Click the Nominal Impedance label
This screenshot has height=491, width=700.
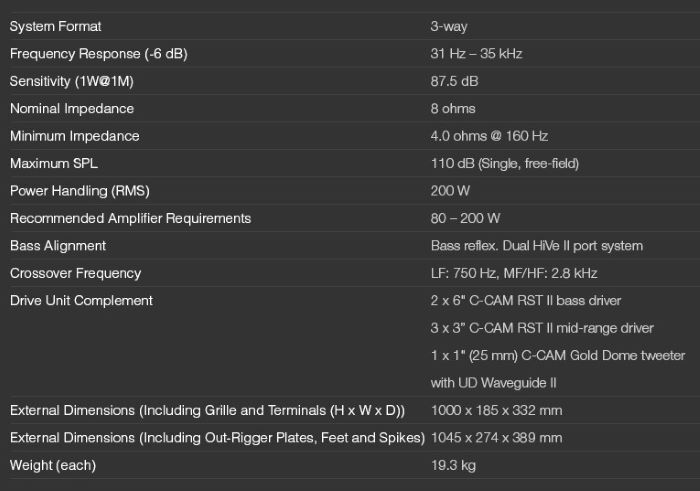tap(71, 108)
